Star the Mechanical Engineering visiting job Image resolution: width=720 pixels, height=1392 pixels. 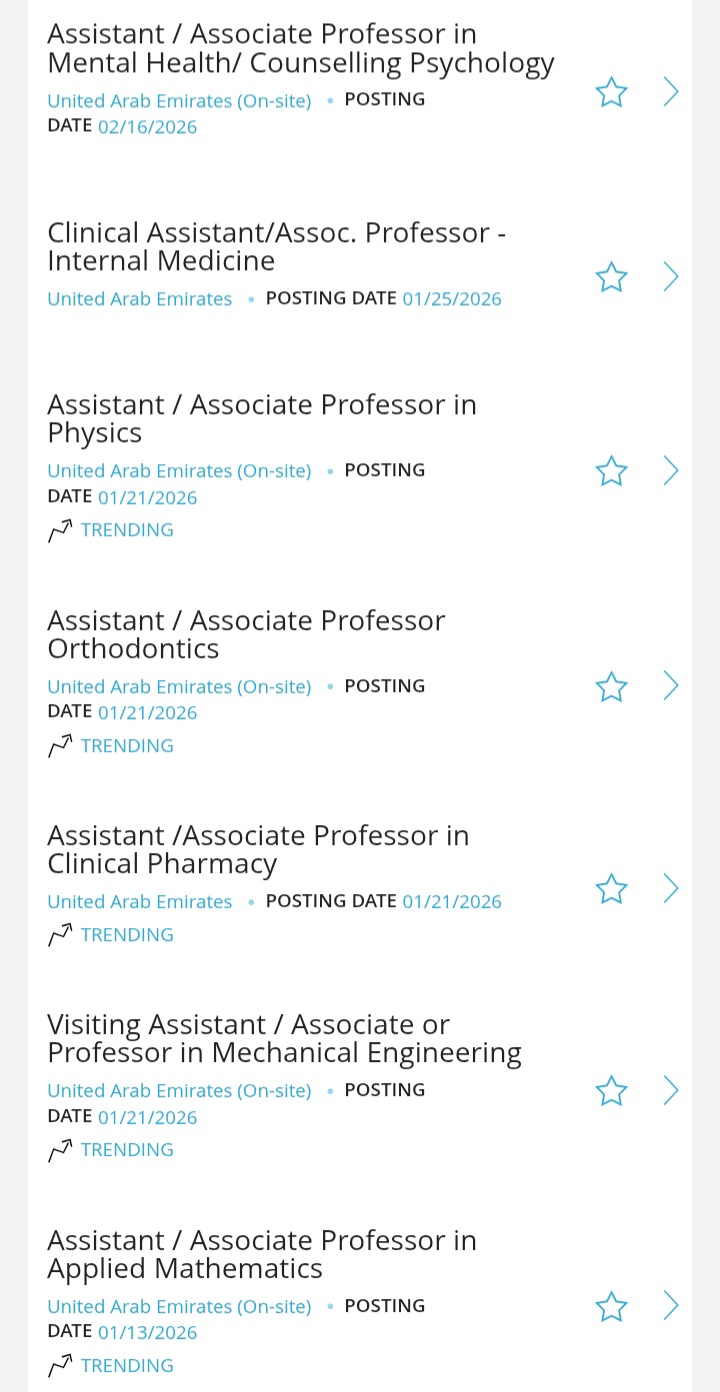point(611,1090)
